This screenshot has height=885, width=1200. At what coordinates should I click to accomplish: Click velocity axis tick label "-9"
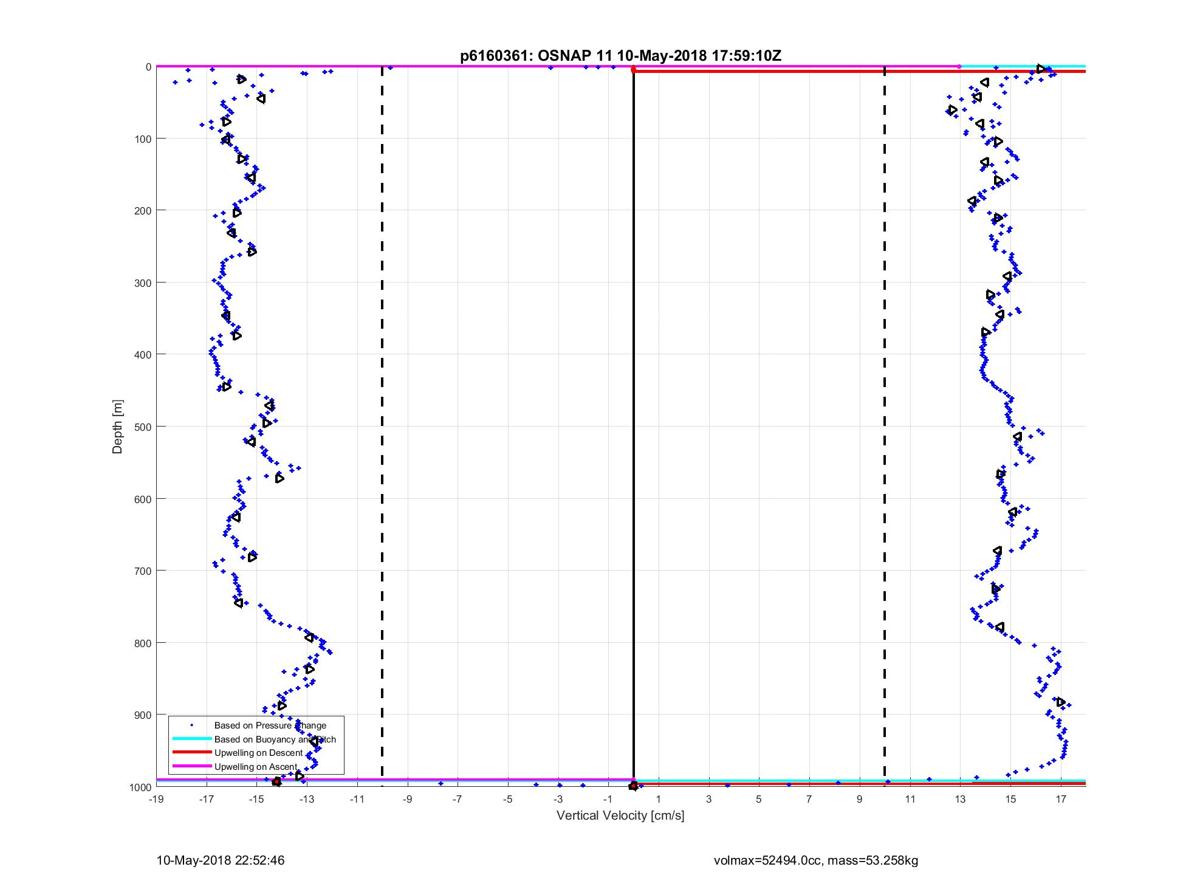(407, 799)
